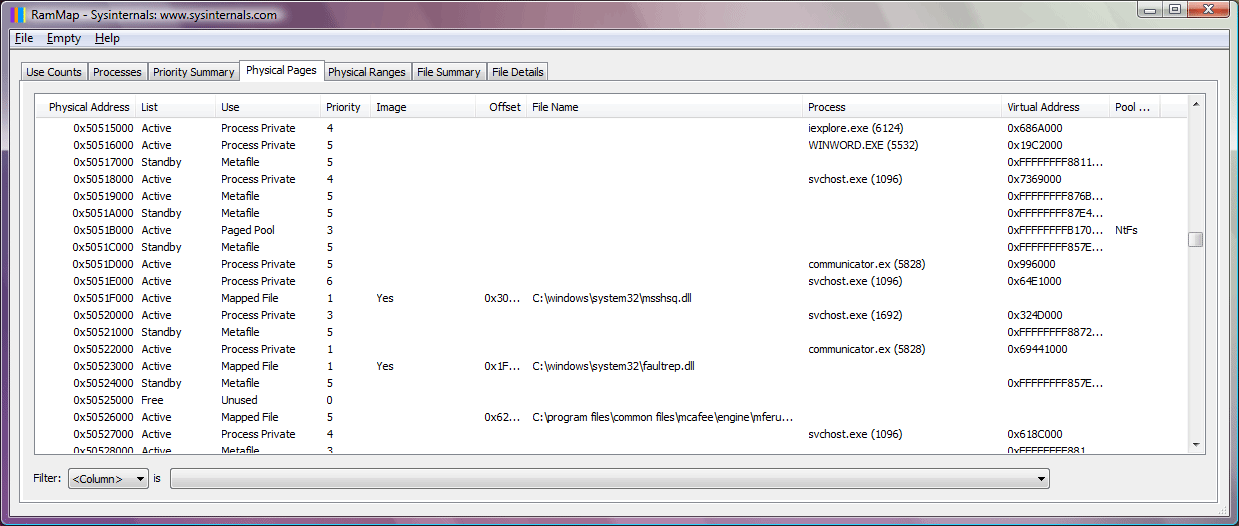Select the row with msshsq.dll file

[x=611, y=298]
